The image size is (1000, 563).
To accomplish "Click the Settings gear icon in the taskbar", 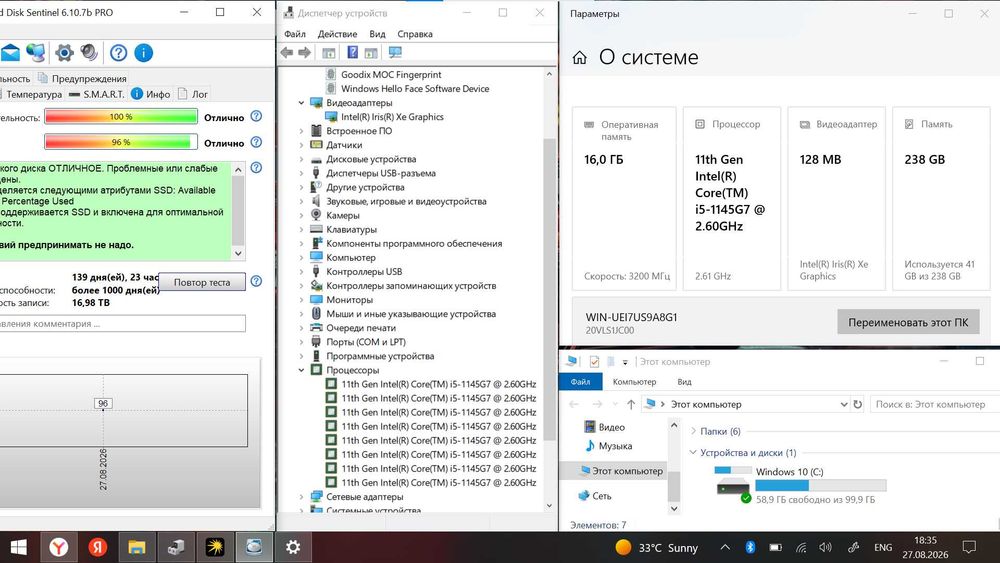I will pos(293,547).
